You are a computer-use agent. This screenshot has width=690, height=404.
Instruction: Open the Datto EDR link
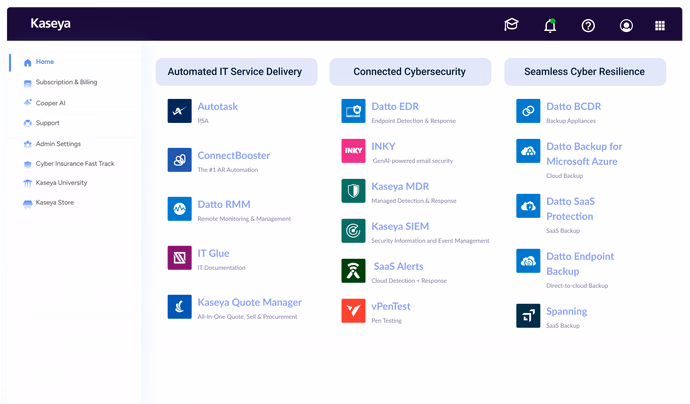pyautogui.click(x=395, y=107)
